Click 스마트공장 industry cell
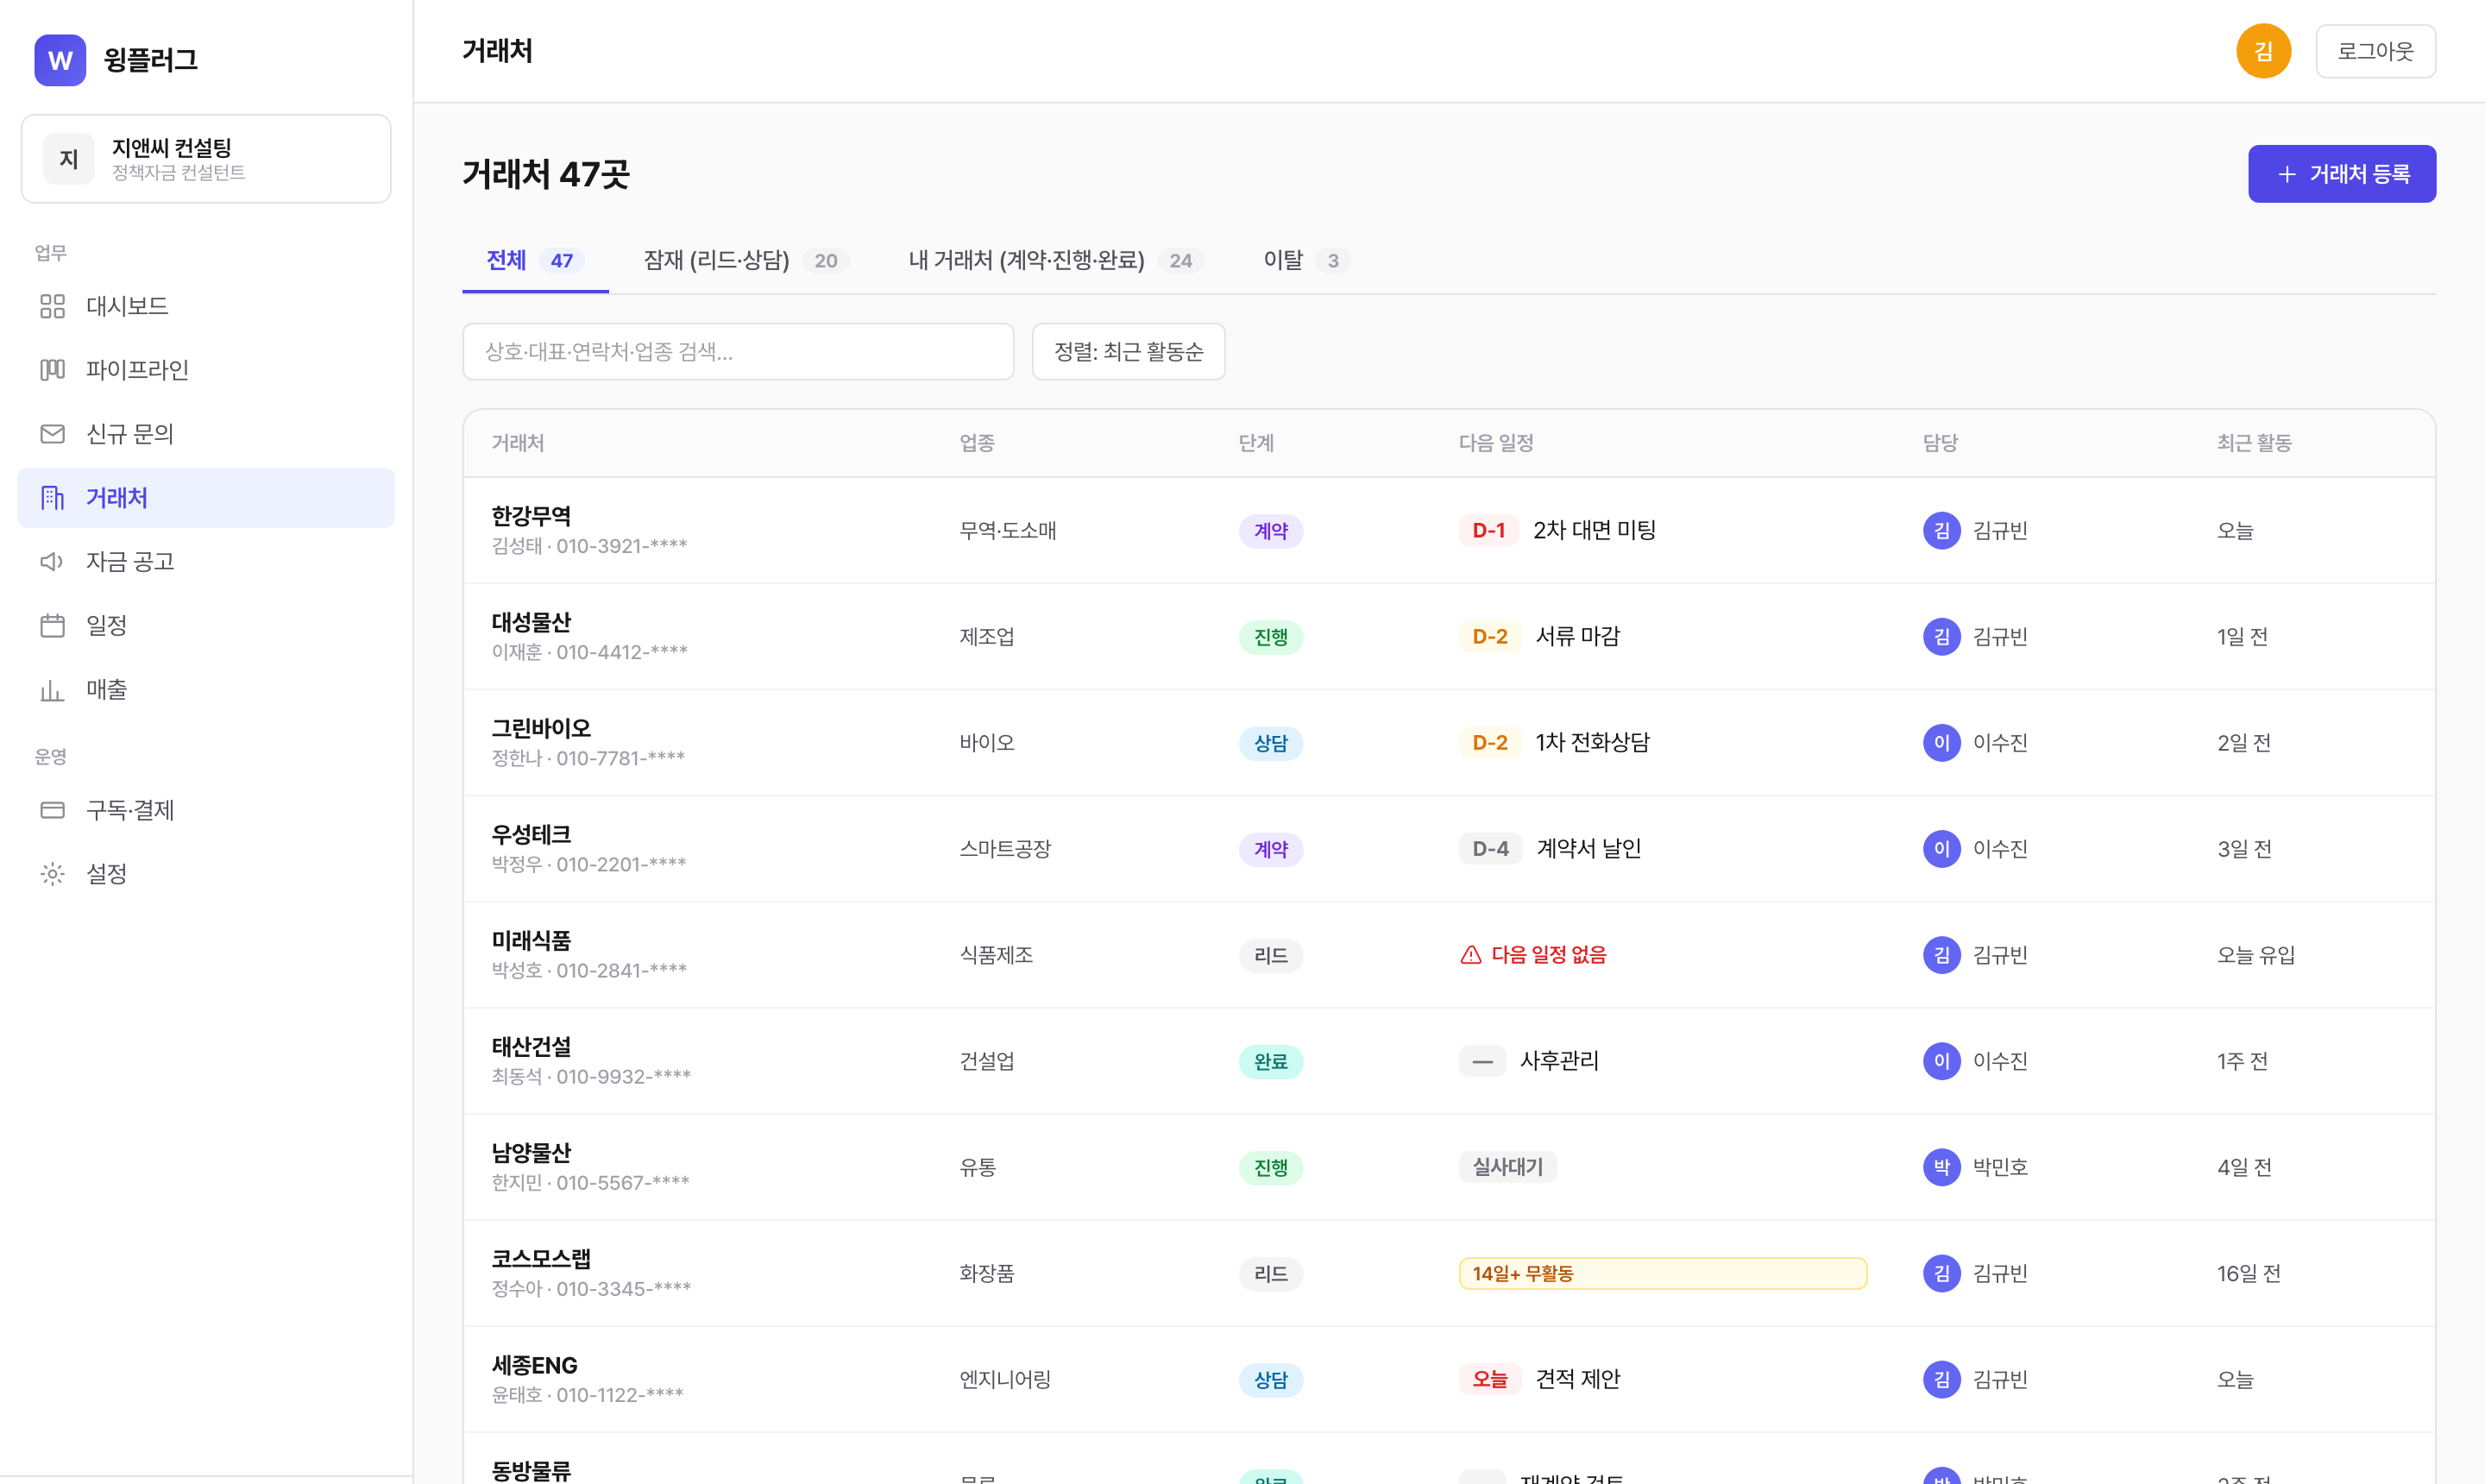Image resolution: width=2485 pixels, height=1484 pixels. tap(1005, 849)
